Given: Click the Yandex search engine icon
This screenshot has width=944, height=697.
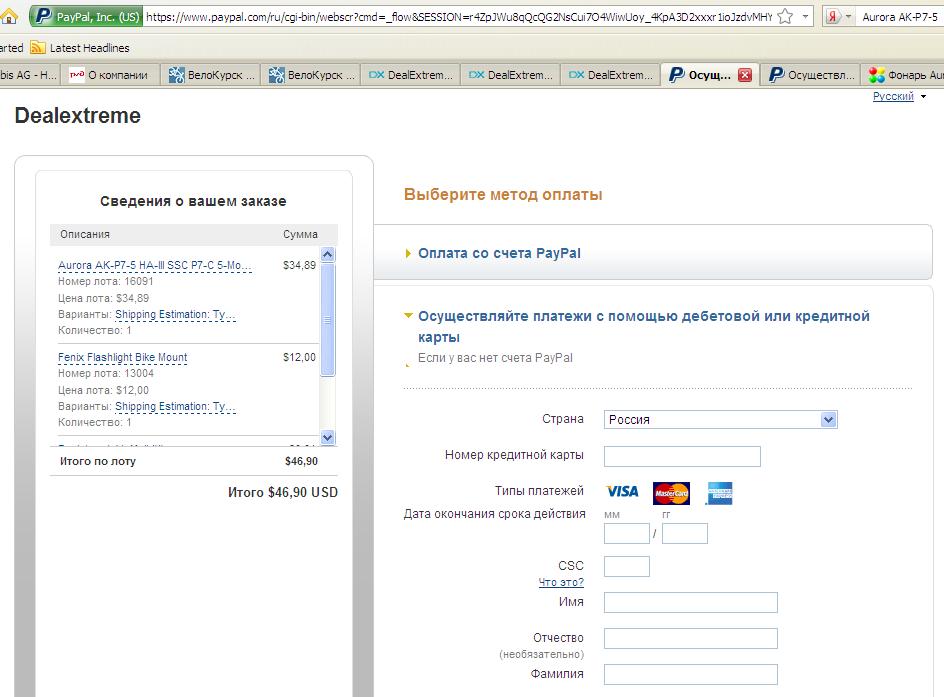Looking at the screenshot, I should click(x=833, y=16).
